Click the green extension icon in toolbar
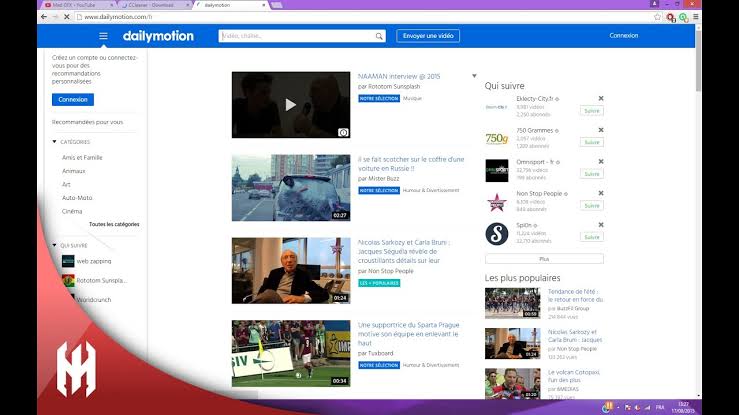Viewport: 739px width, 415px height. coord(683,17)
